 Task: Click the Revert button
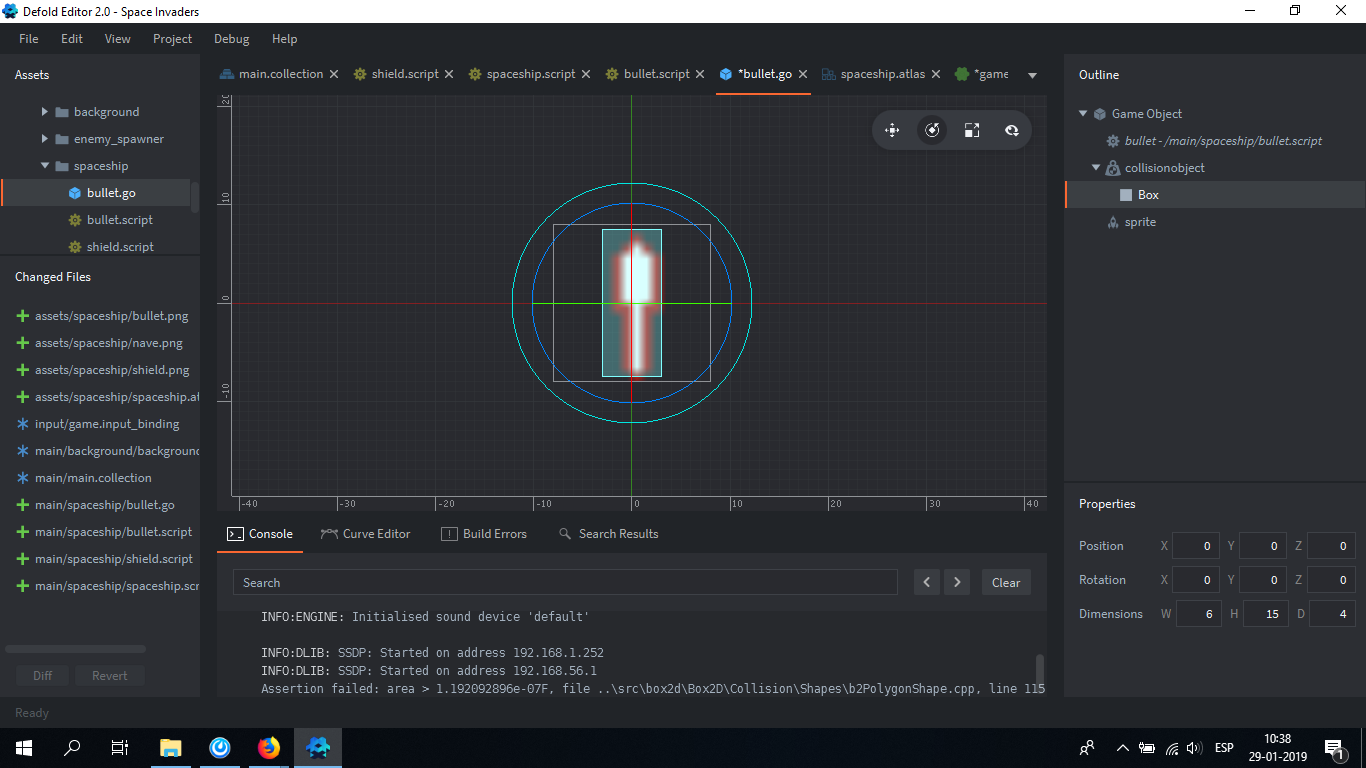click(110, 676)
